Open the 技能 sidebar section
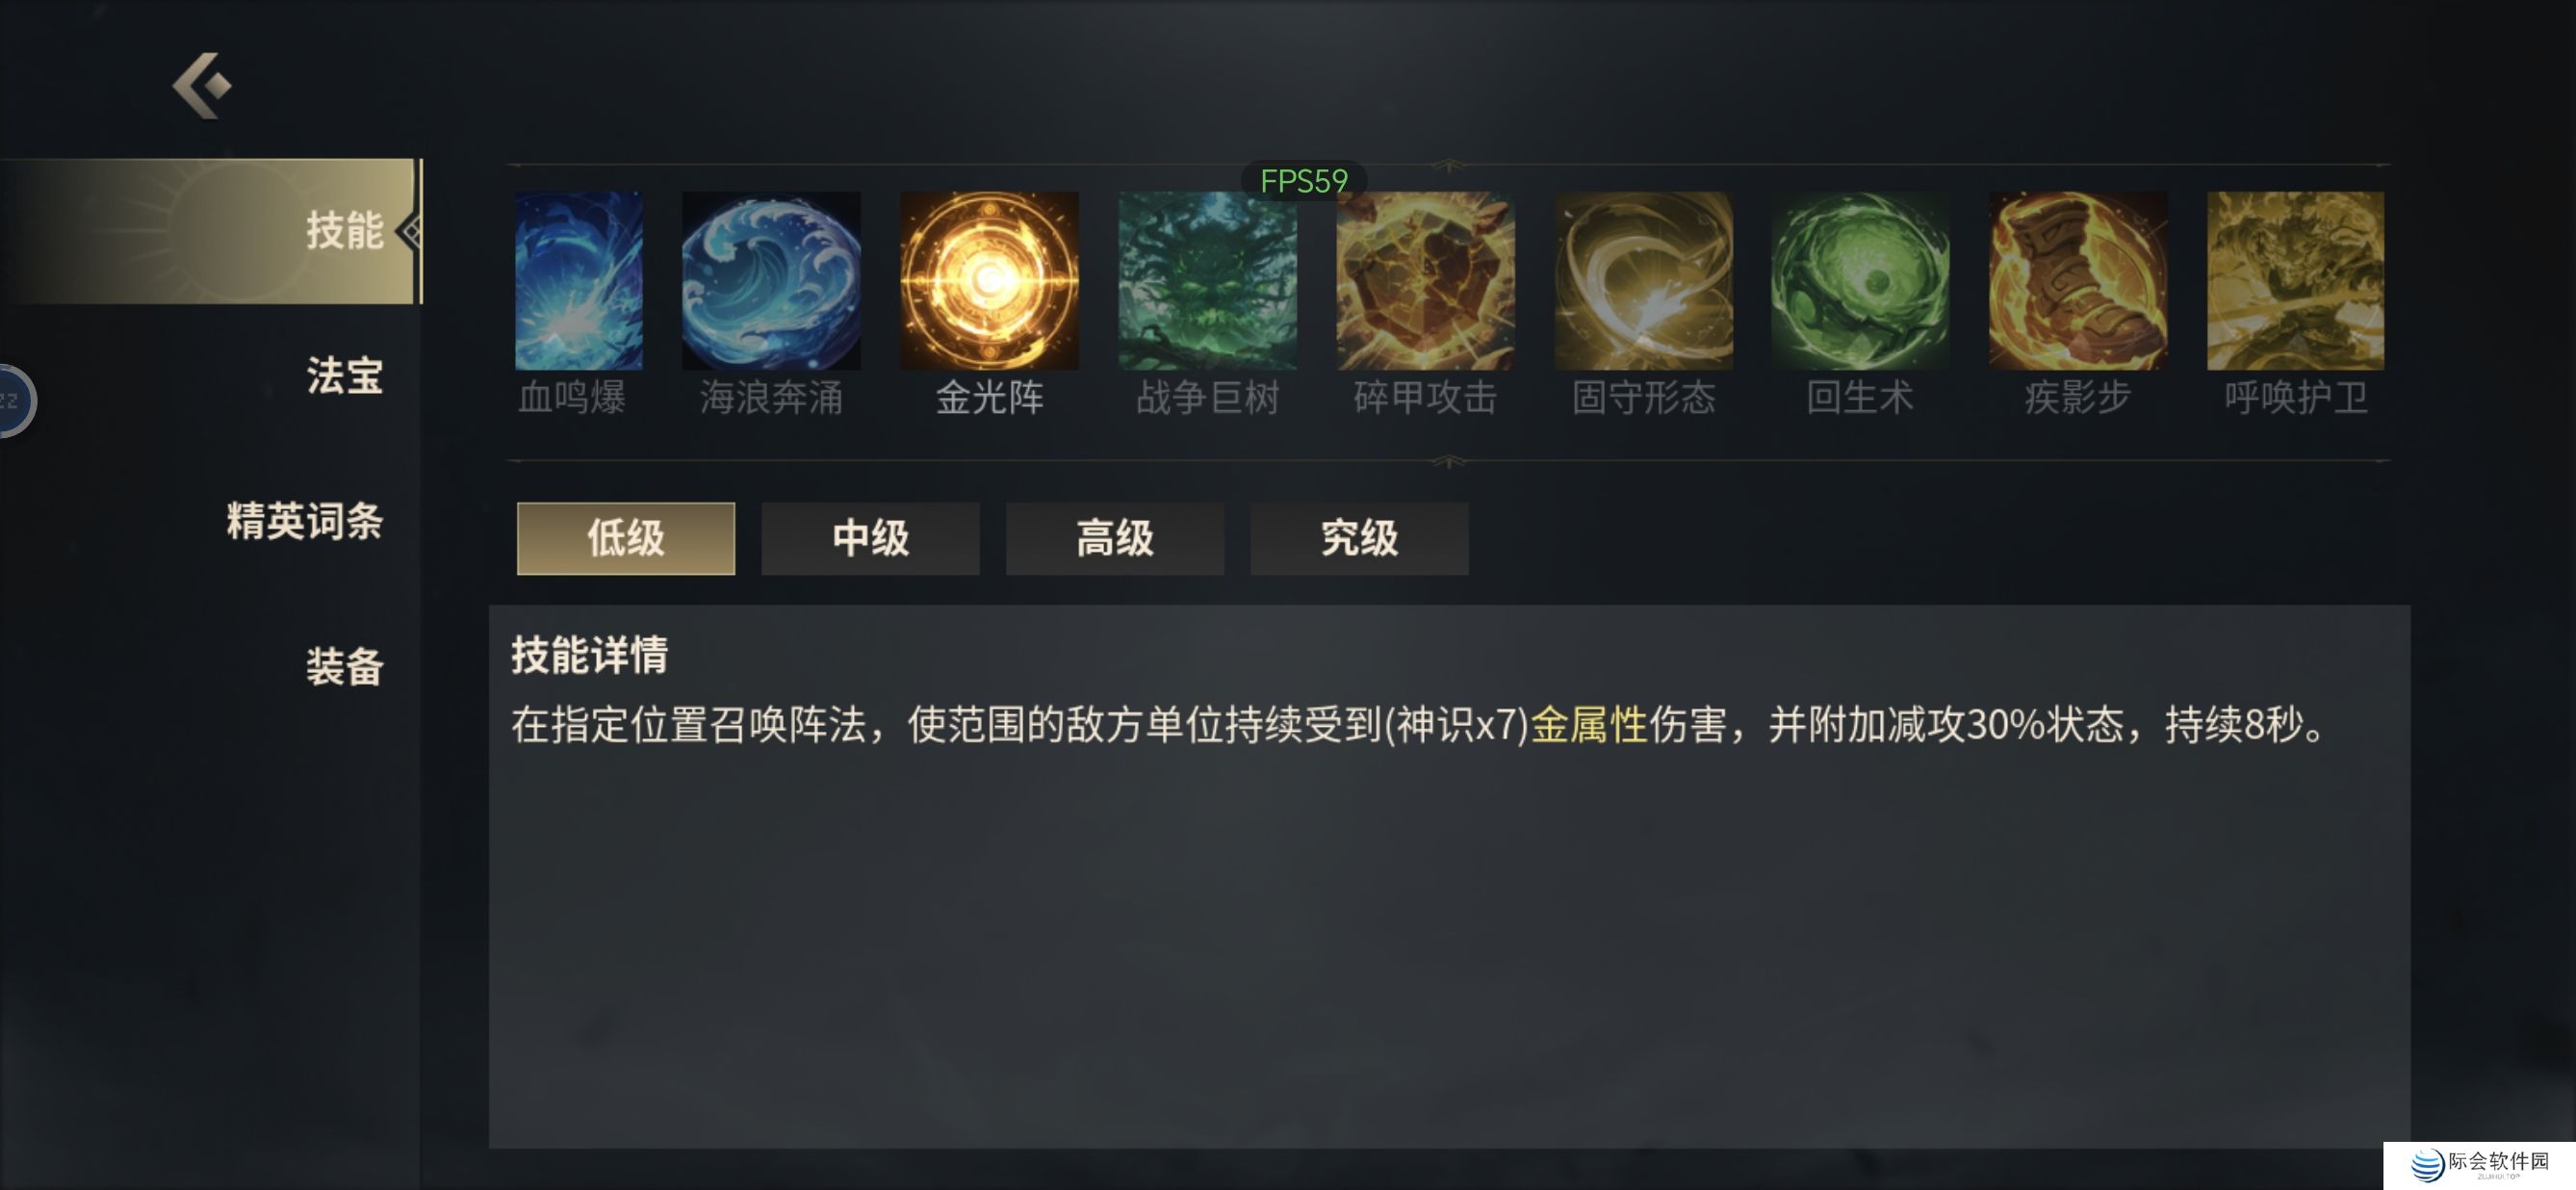The width and height of the screenshot is (2576, 1190). pos(210,230)
